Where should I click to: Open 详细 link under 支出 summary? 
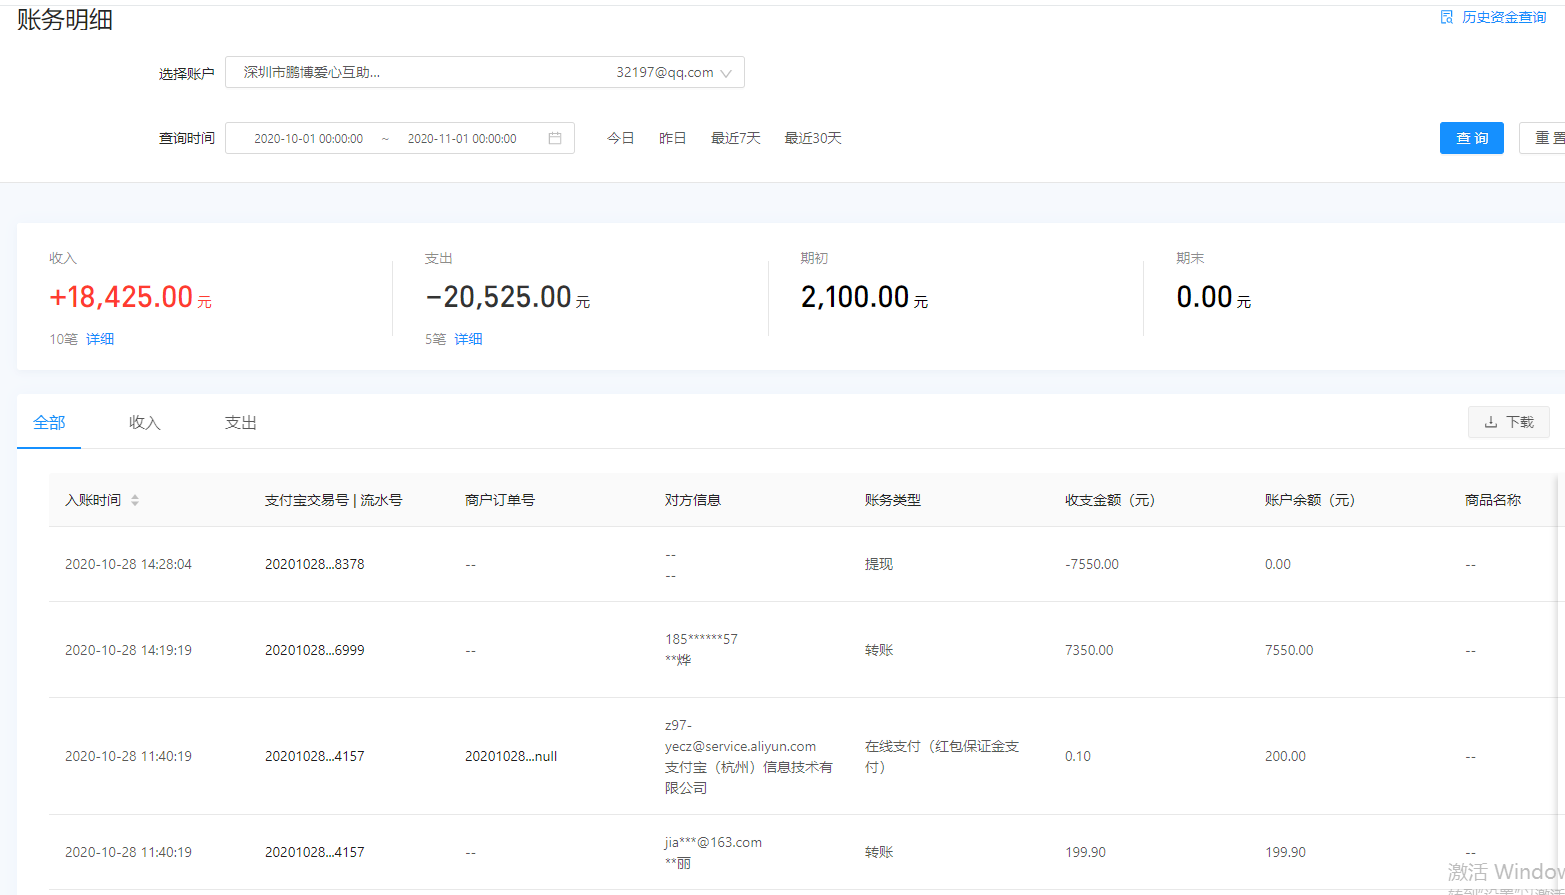(468, 339)
